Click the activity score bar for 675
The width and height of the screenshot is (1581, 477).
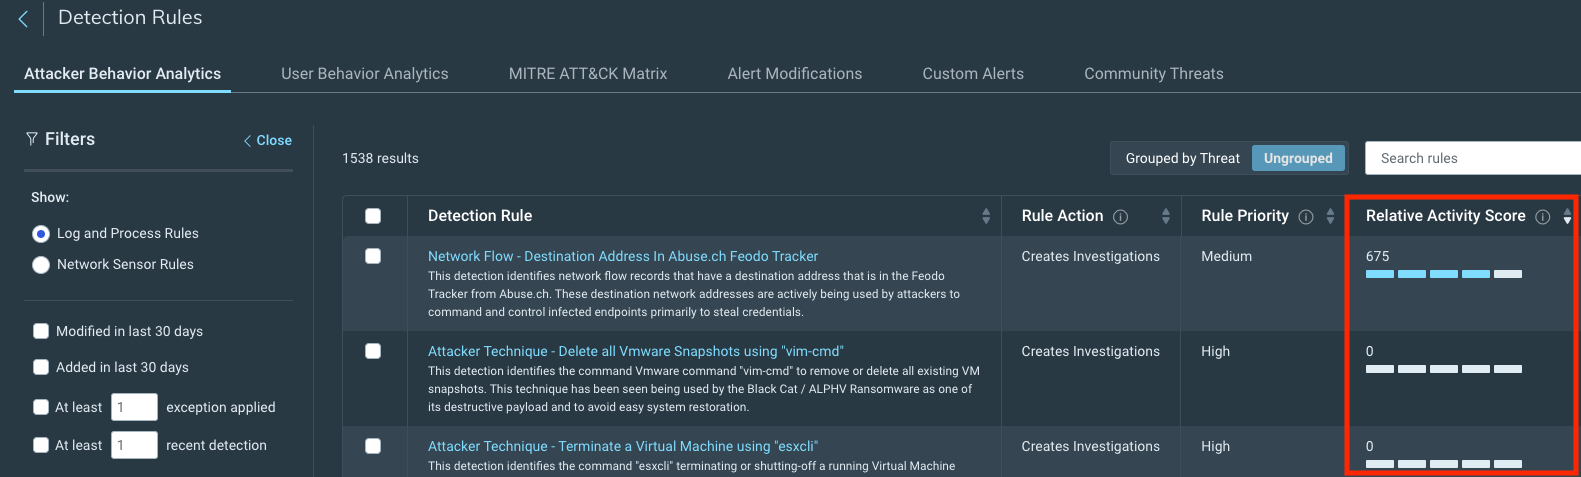pyautogui.click(x=1443, y=274)
